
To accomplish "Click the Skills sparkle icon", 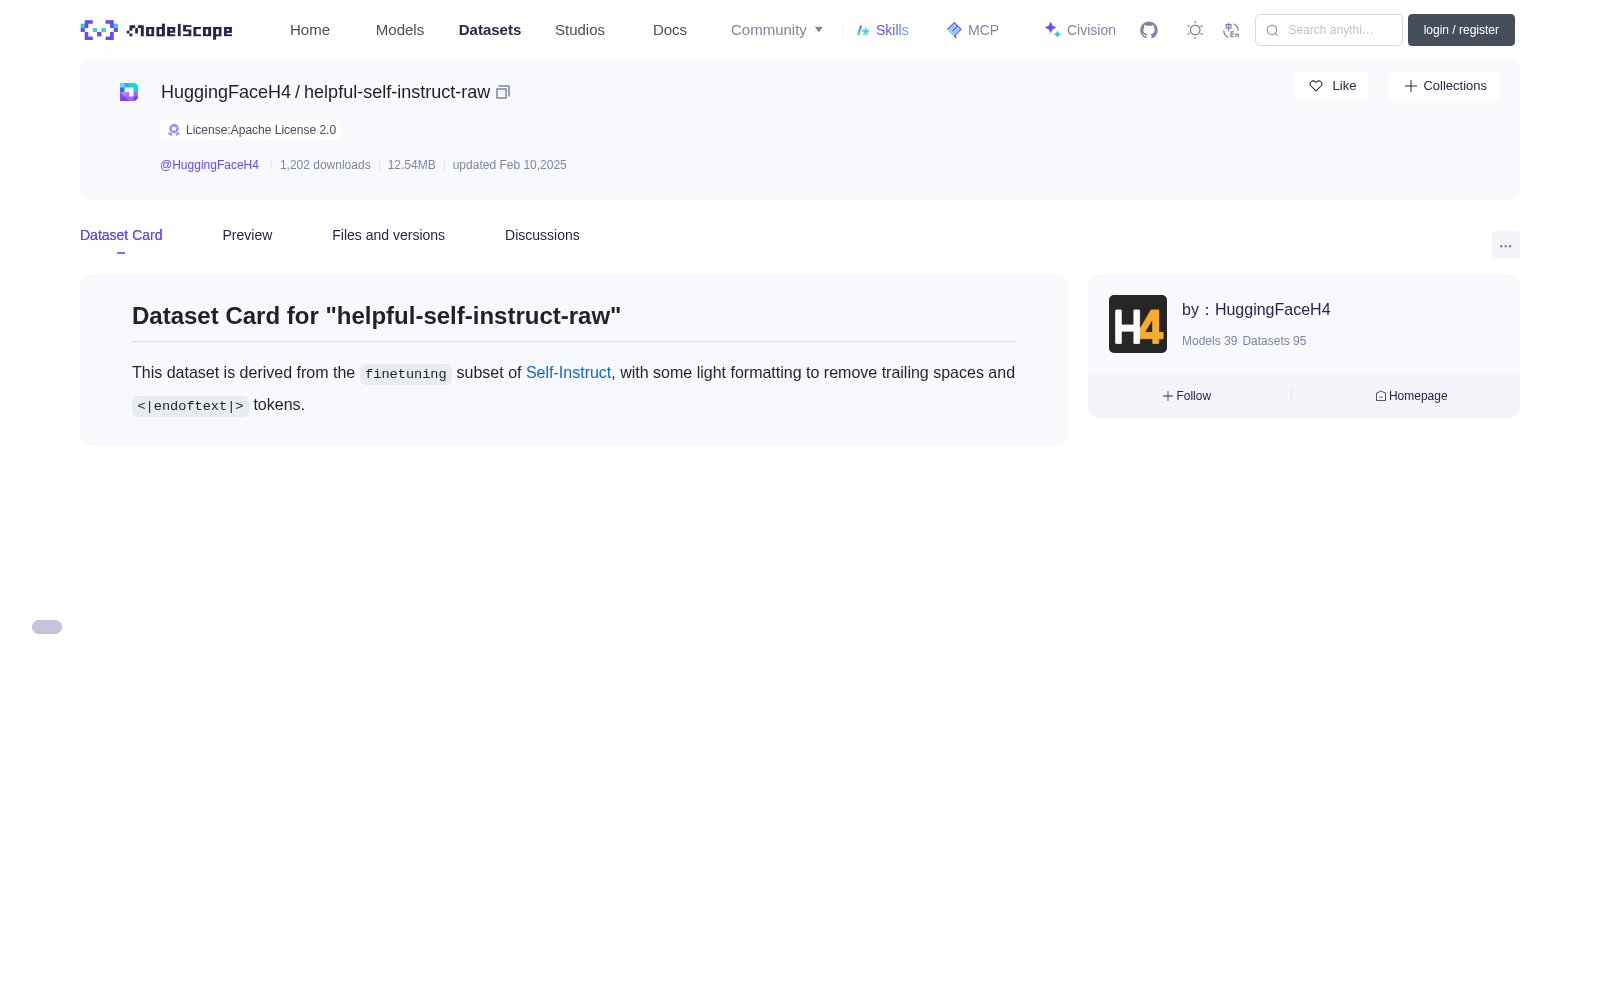I will 863,30.
